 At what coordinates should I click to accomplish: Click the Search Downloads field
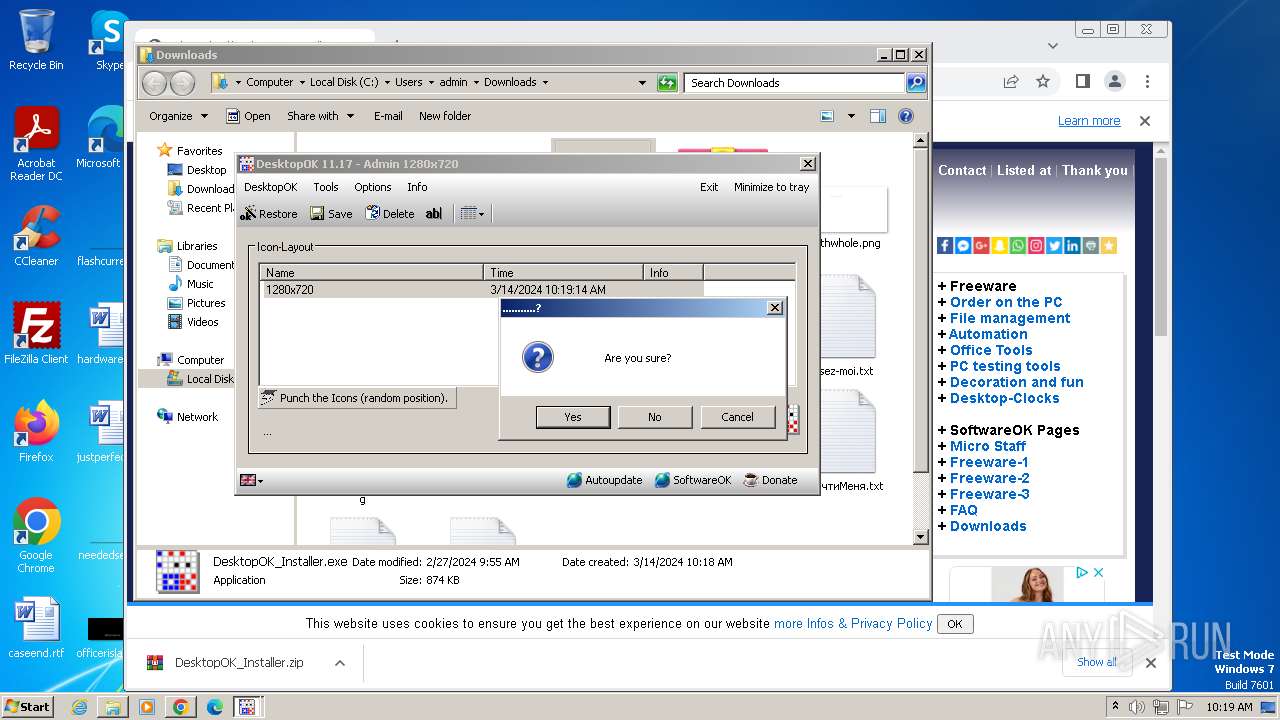795,83
